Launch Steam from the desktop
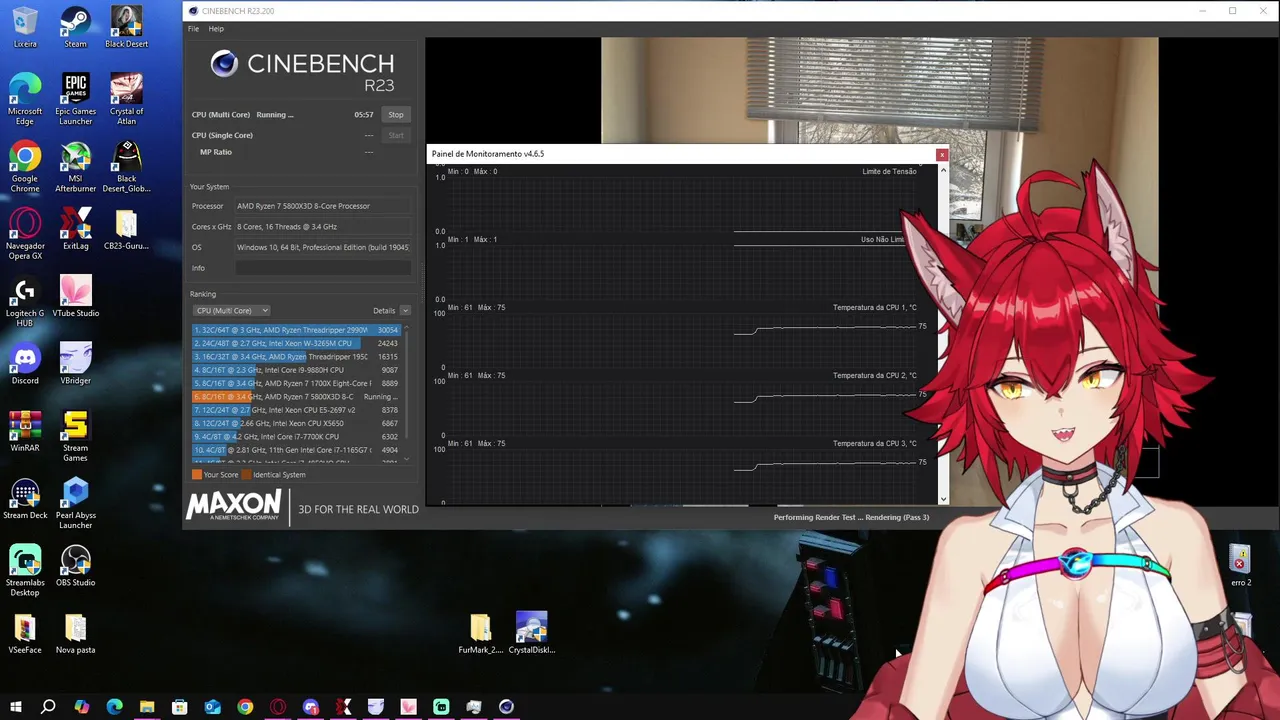1280x720 pixels. pos(75,27)
